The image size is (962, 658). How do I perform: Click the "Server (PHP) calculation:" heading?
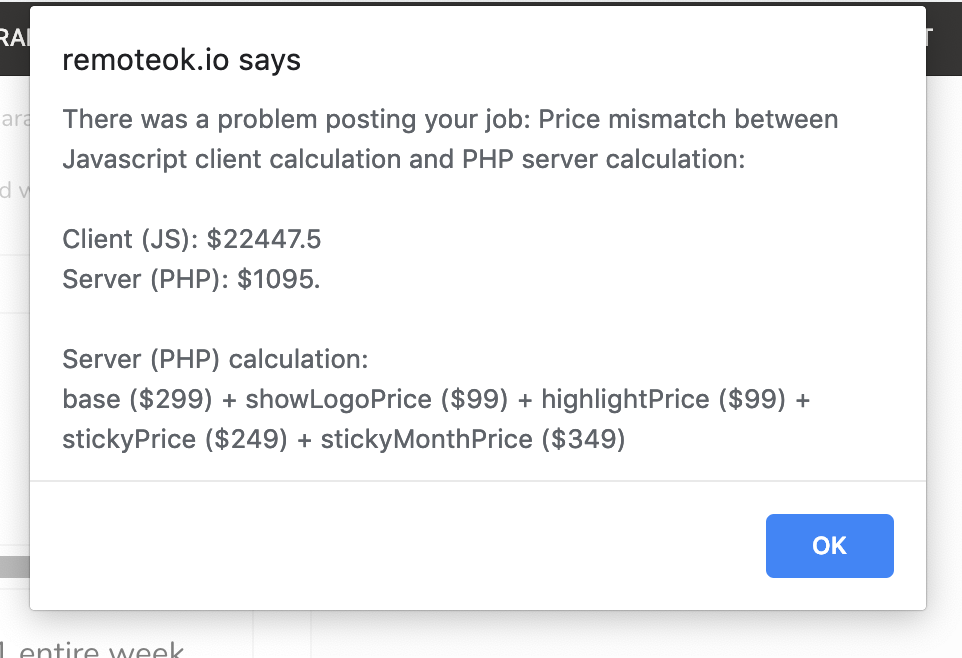[x=215, y=359]
